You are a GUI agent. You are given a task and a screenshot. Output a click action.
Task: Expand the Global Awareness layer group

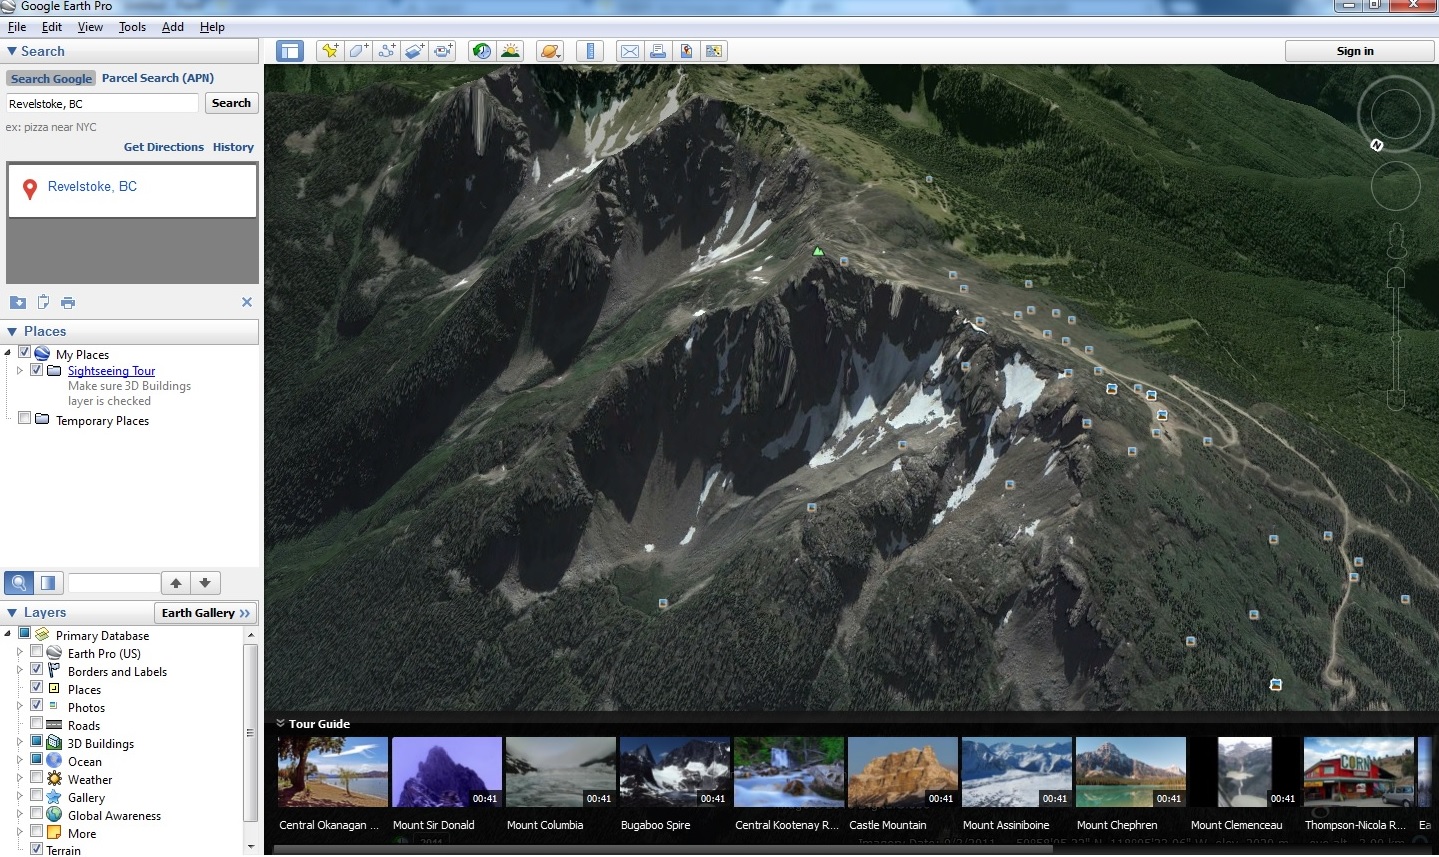click(20, 815)
